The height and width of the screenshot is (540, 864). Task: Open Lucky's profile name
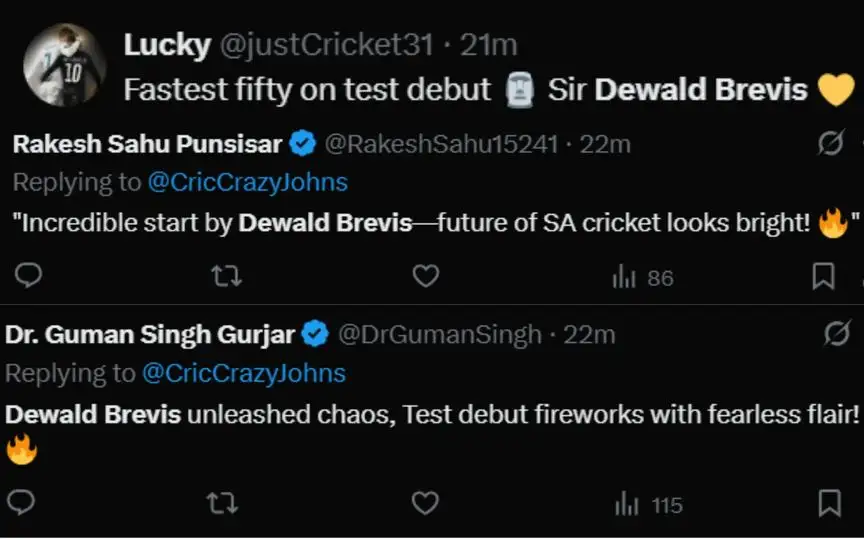[x=168, y=45]
